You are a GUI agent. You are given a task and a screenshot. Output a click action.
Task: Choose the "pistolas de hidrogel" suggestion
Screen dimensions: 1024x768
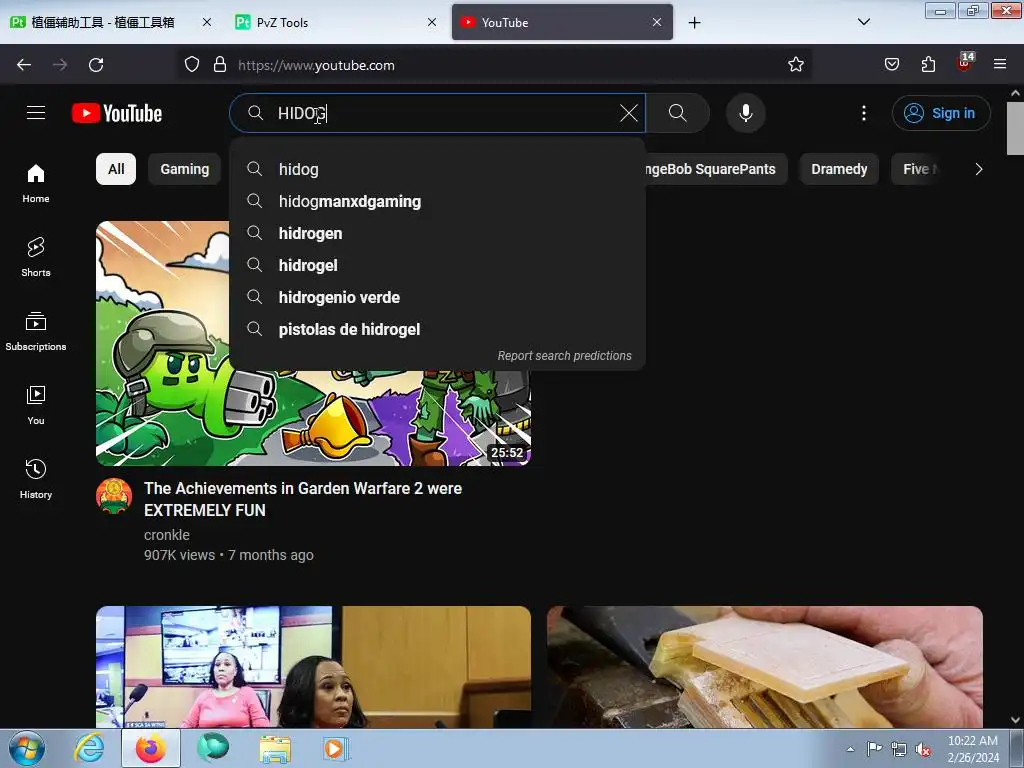click(x=438, y=329)
